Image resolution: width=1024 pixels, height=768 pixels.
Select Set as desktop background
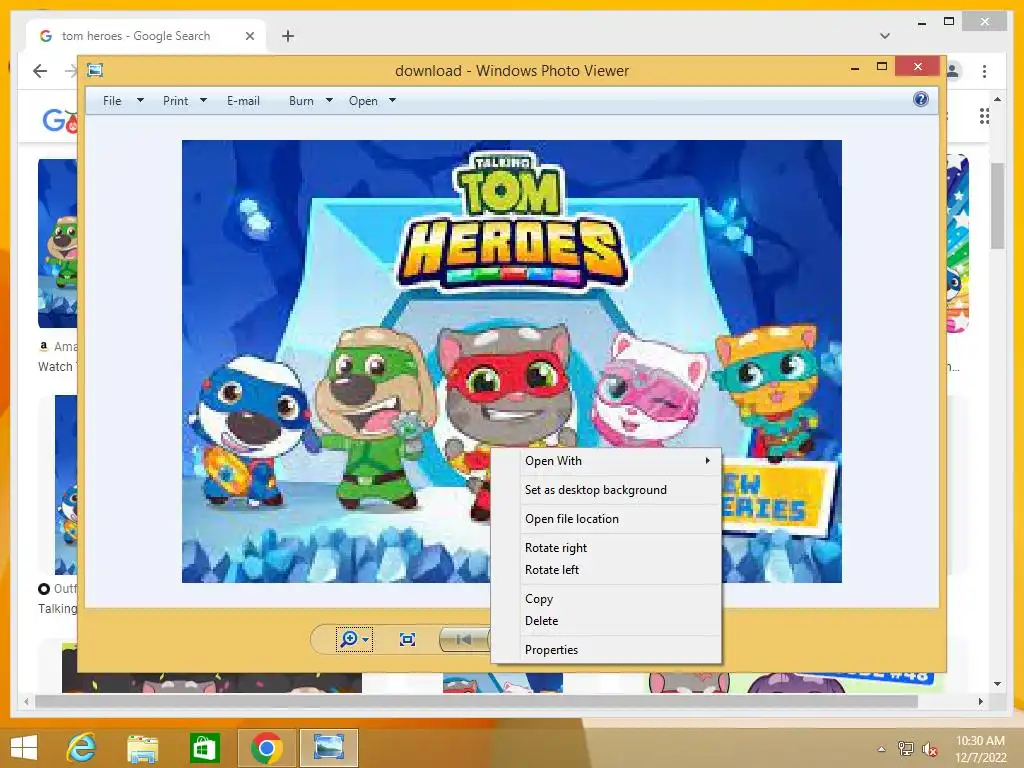tap(606, 490)
